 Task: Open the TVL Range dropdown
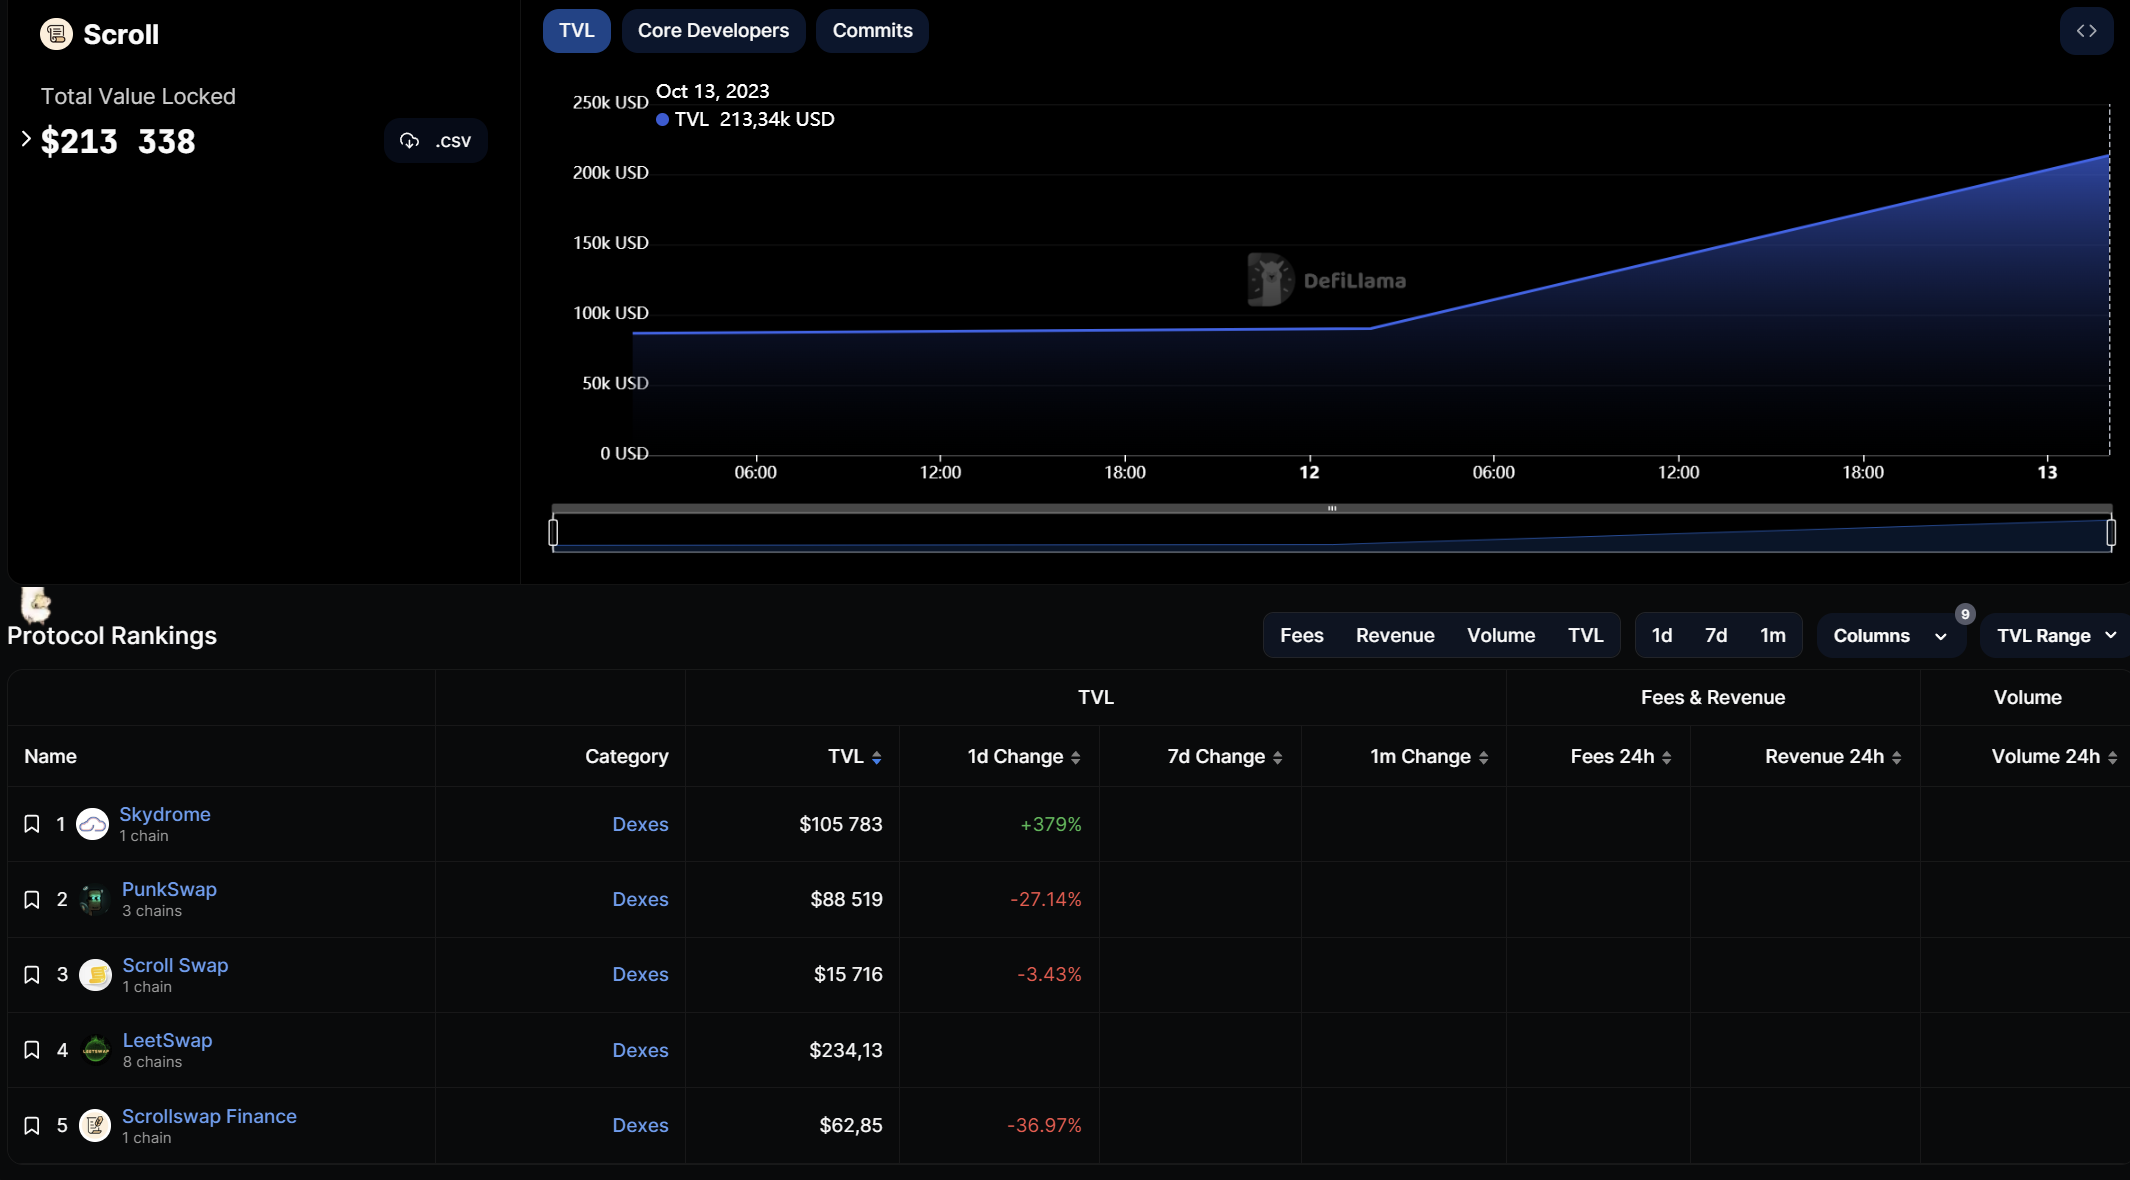2056,636
